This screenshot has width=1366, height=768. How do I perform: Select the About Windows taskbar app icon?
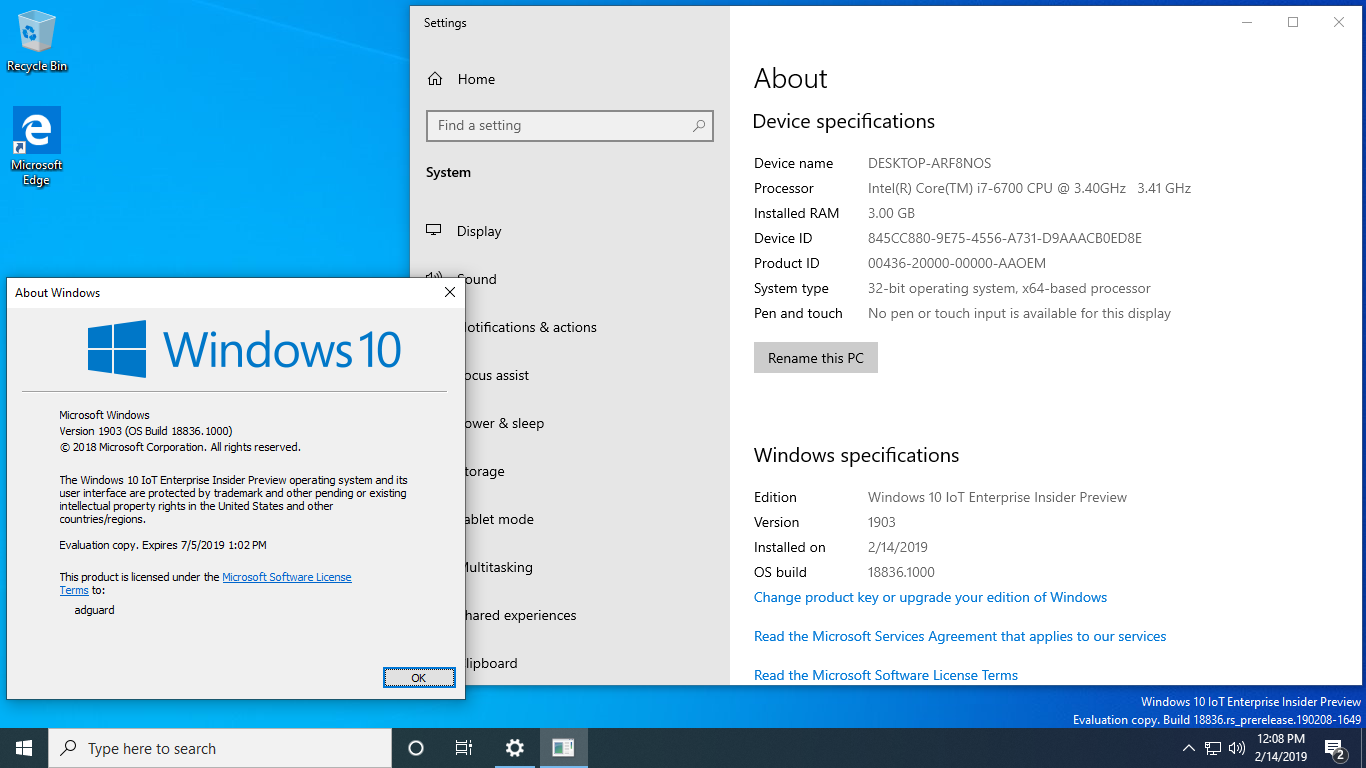tap(563, 748)
